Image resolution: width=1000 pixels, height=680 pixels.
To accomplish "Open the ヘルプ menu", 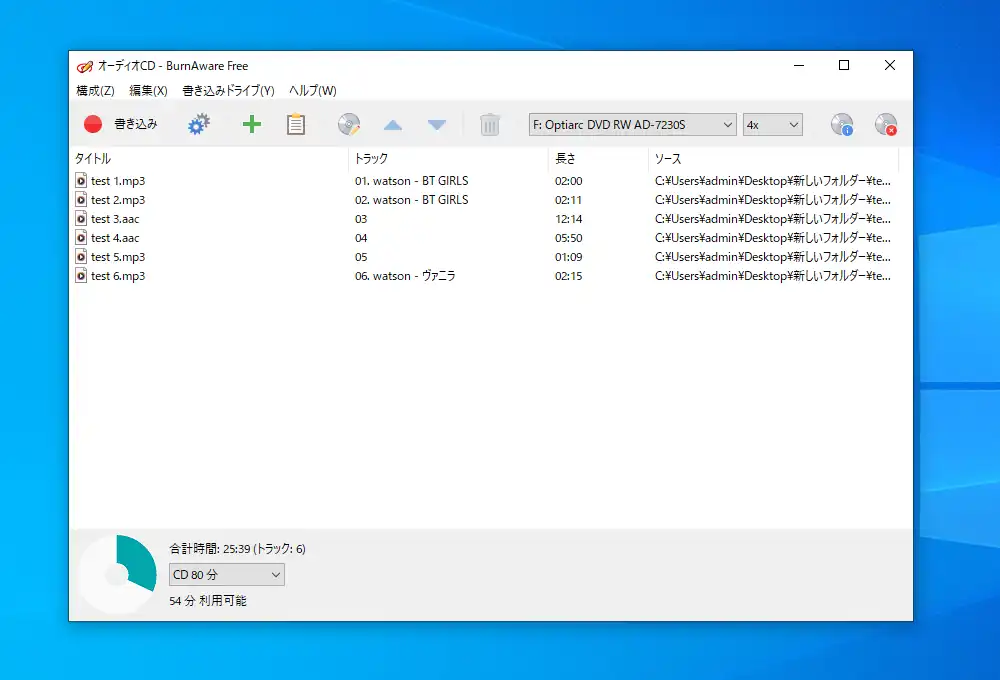I will pos(311,90).
